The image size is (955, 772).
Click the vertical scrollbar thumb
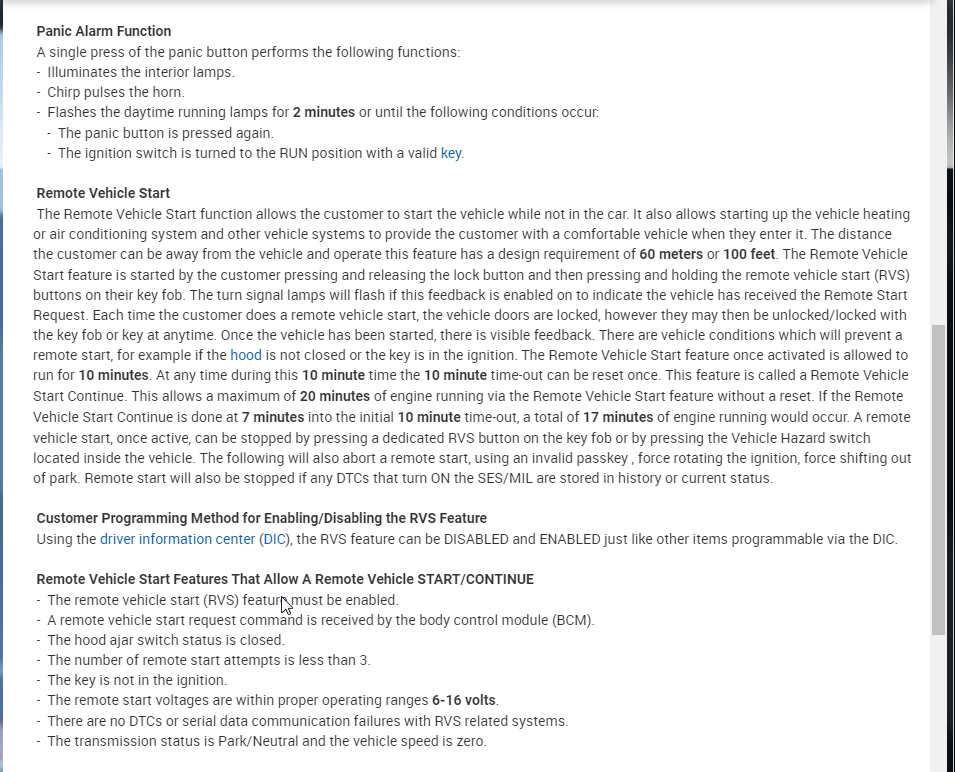[x=938, y=480]
